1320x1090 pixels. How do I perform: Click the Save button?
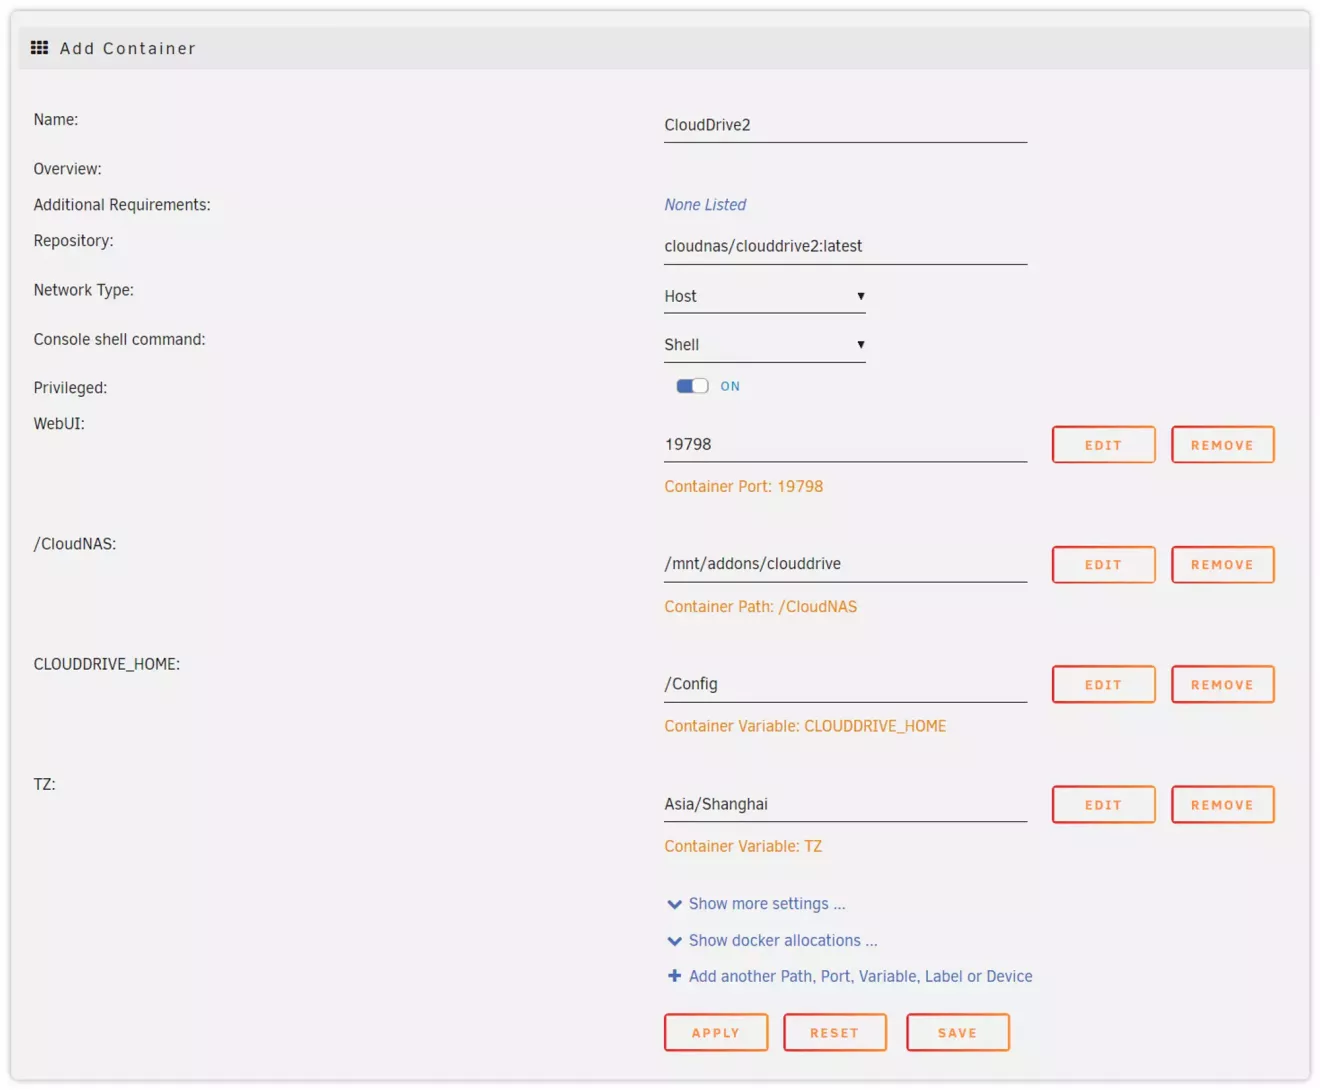click(x=958, y=1033)
